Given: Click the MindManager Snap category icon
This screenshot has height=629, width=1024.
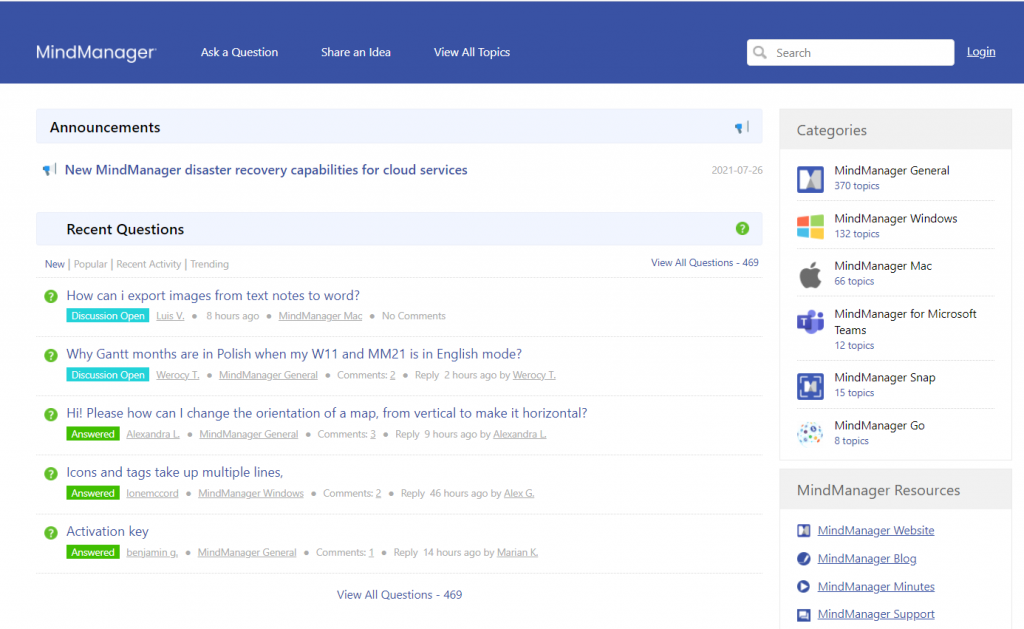Looking at the screenshot, I should [810, 386].
